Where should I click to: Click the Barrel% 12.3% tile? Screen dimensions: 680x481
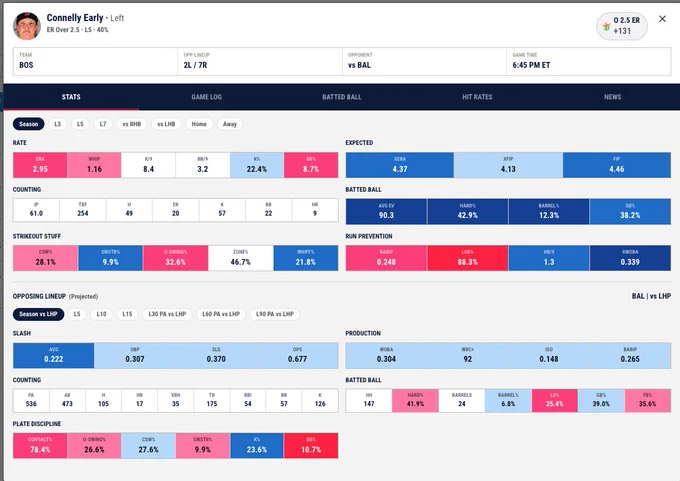tap(549, 211)
